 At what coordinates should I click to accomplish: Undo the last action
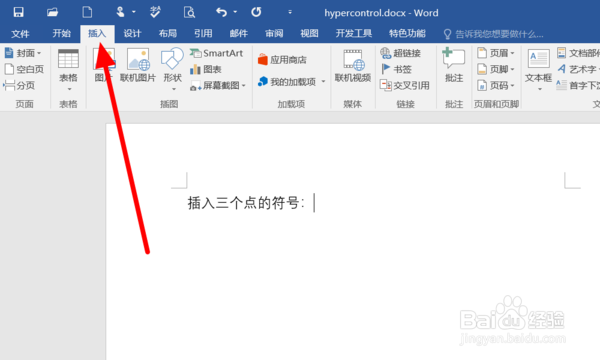221,12
